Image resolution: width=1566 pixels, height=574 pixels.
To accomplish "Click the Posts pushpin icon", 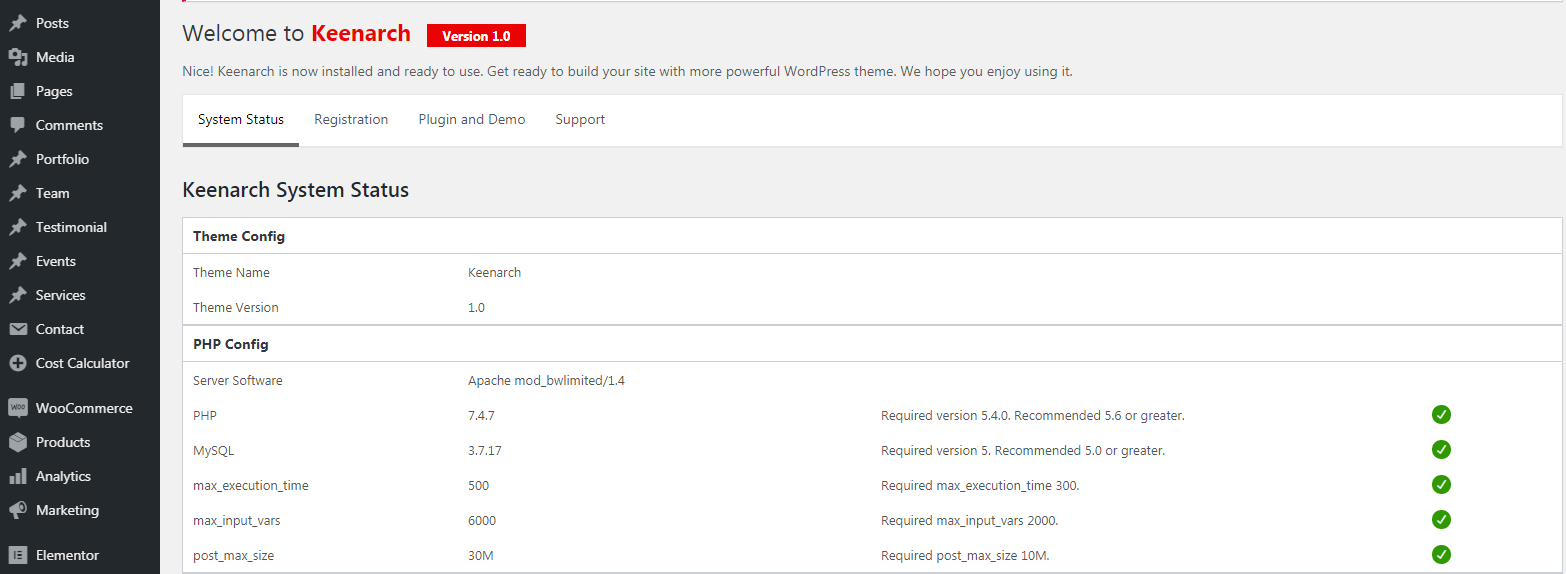I will pos(17,23).
